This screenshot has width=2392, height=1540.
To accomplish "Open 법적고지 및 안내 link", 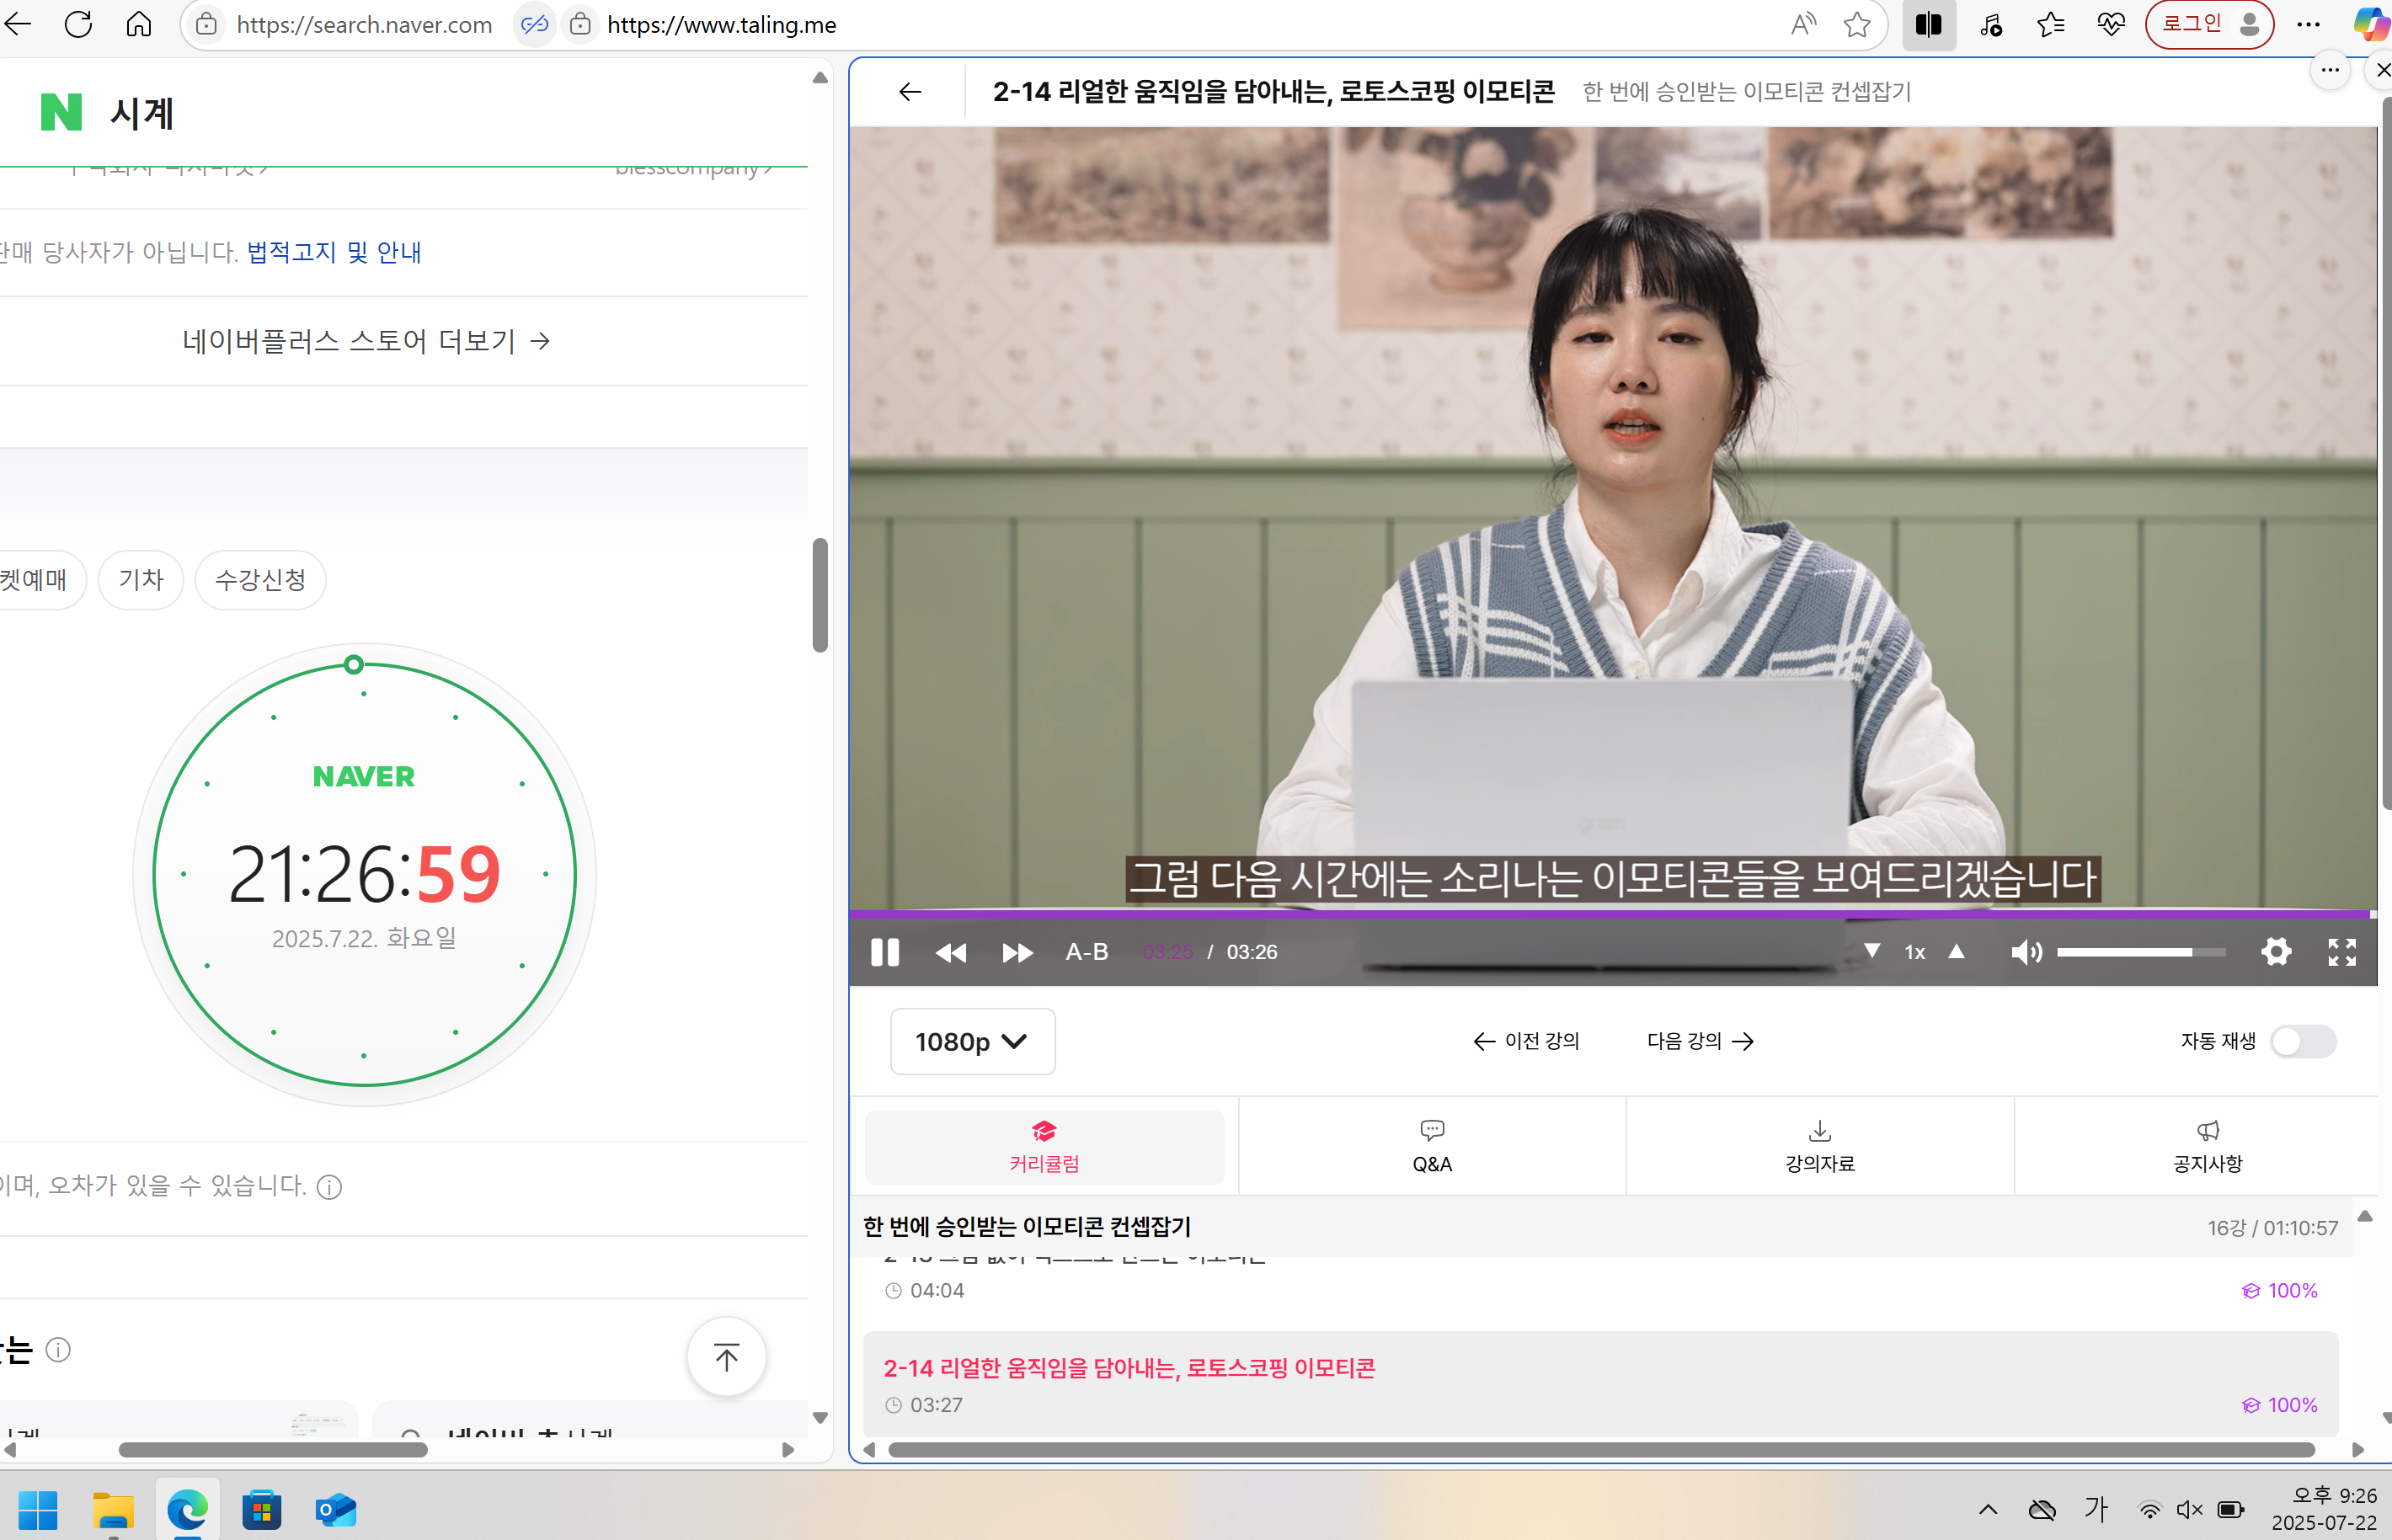I will [334, 252].
